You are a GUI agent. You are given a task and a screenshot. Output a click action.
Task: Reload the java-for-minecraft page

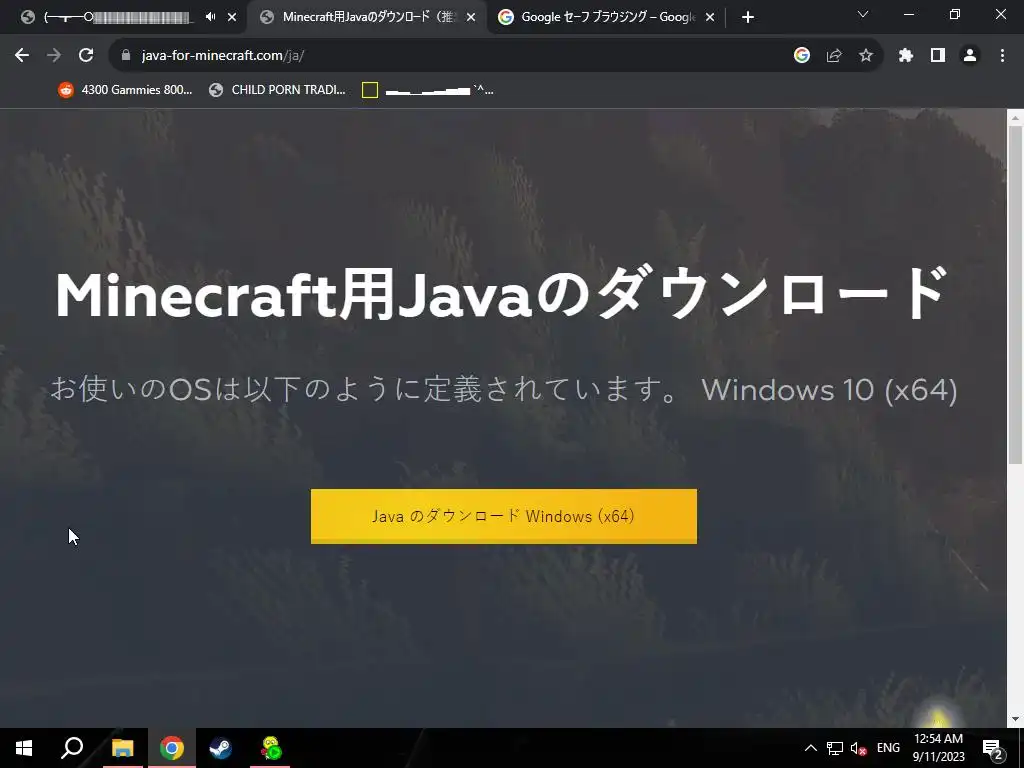pyautogui.click(x=86, y=56)
